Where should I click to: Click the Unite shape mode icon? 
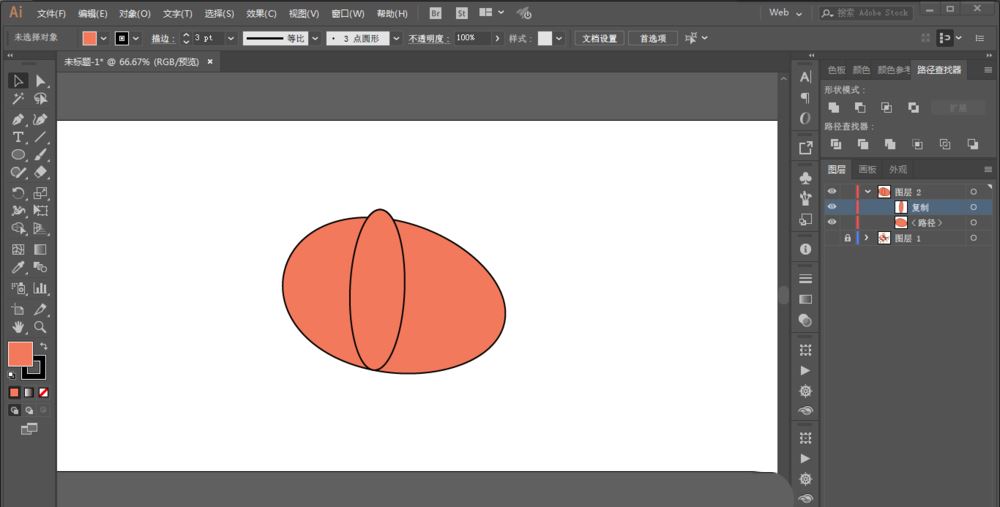[833, 107]
